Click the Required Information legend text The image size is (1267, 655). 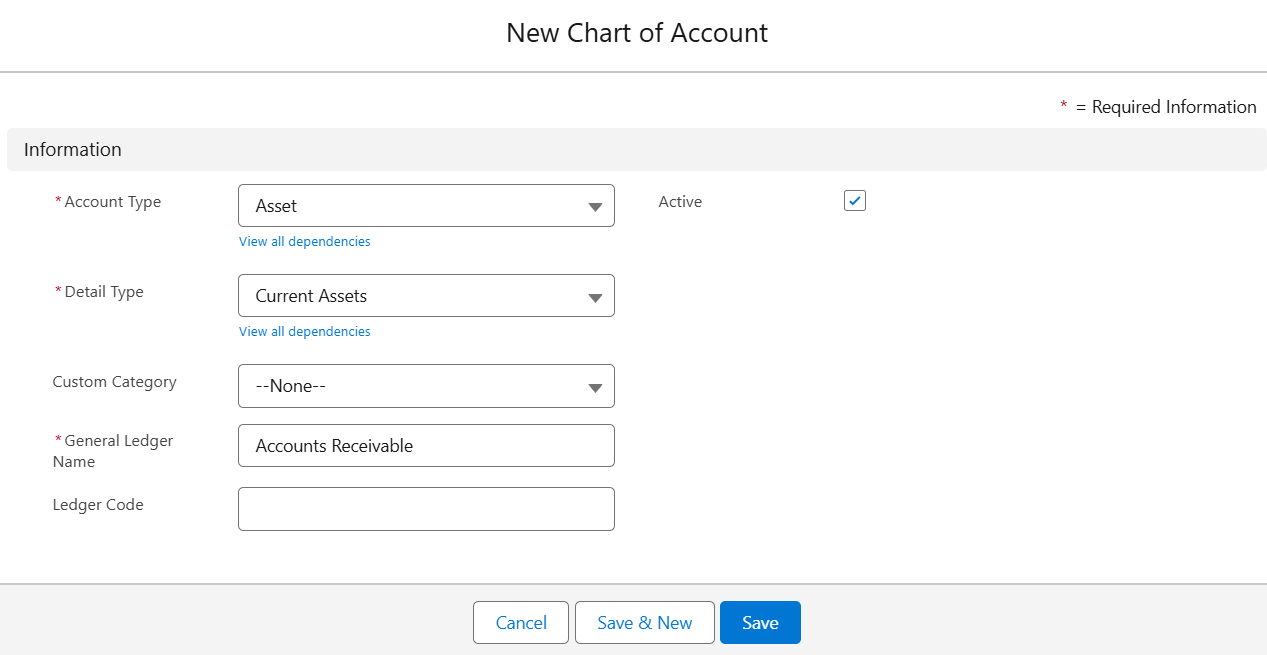(x=1173, y=107)
